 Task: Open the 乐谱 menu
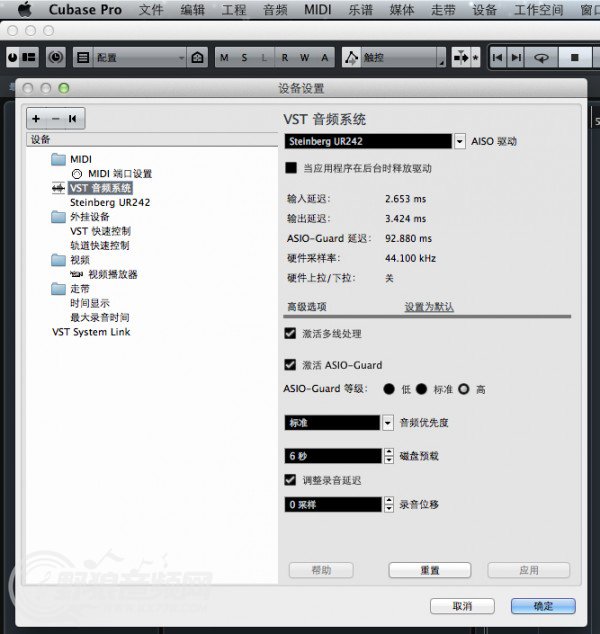(360, 9)
